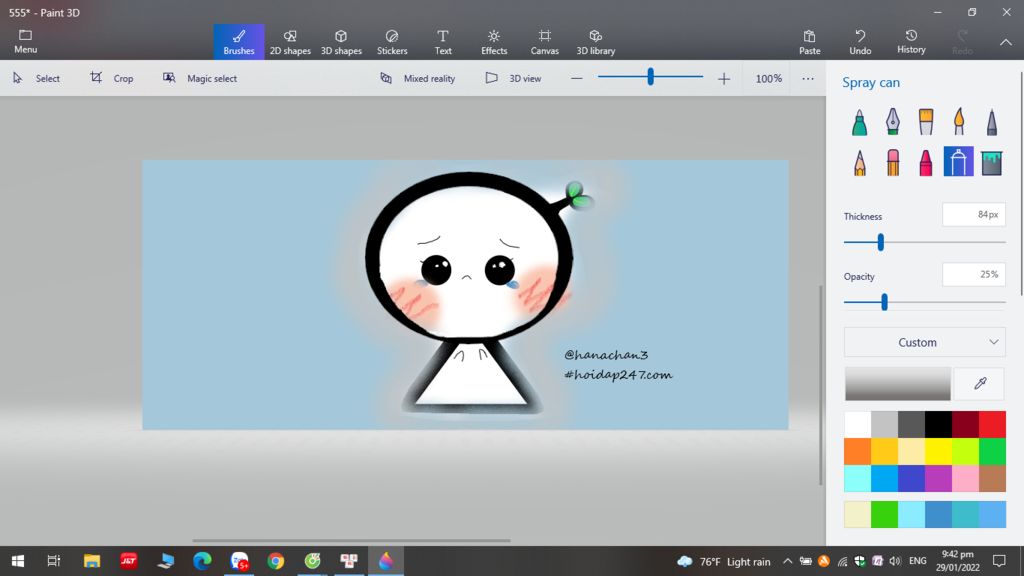Click the Thickness value field
Viewport: 1024px width, 576px height.
point(973,215)
